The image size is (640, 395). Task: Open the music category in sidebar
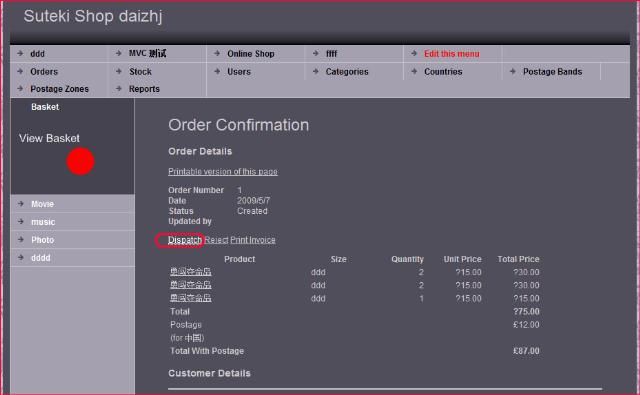tap(43, 222)
